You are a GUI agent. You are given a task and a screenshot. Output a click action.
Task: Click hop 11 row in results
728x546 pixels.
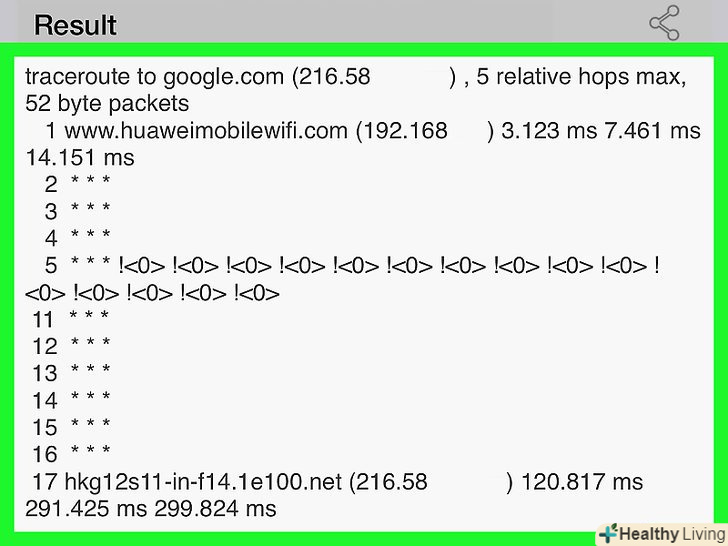(70, 319)
